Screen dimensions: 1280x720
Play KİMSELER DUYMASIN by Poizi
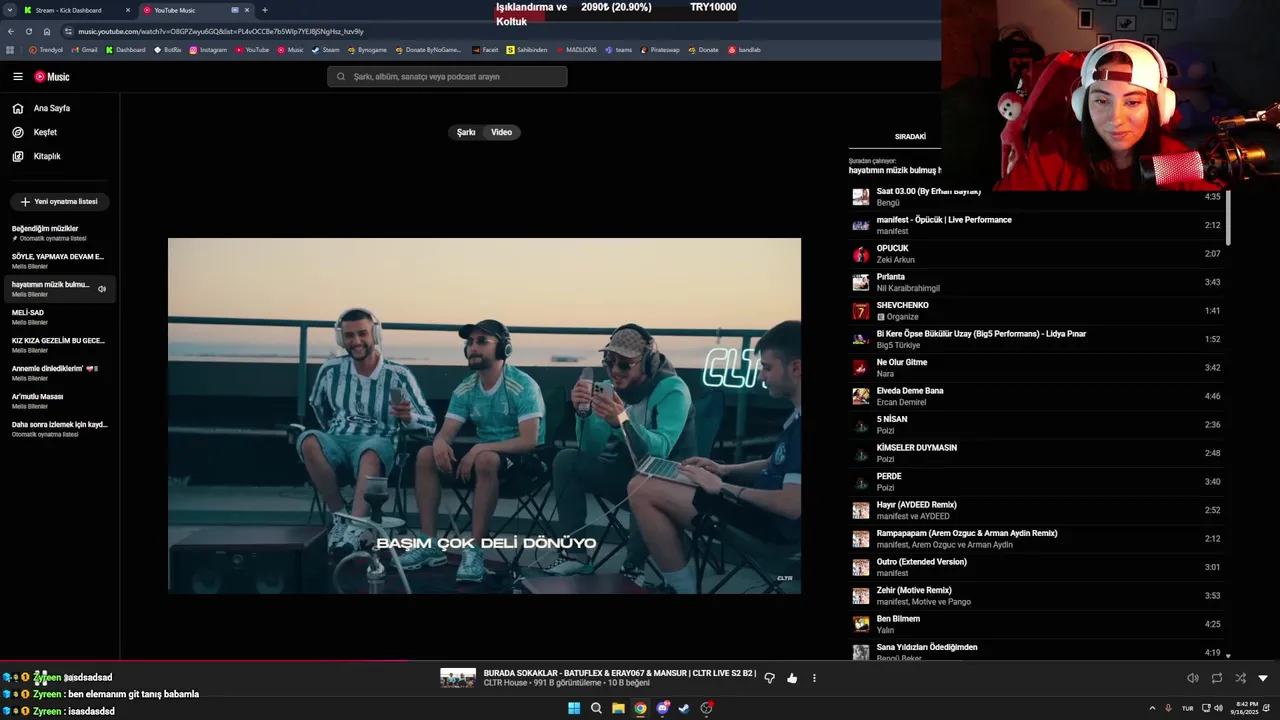click(1036, 453)
